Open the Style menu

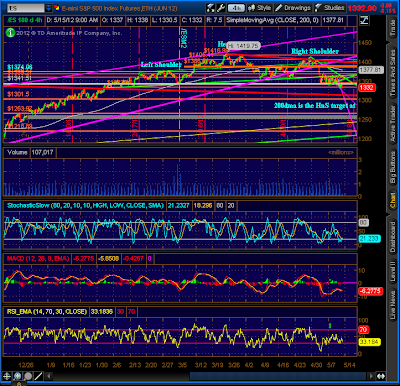259,8
